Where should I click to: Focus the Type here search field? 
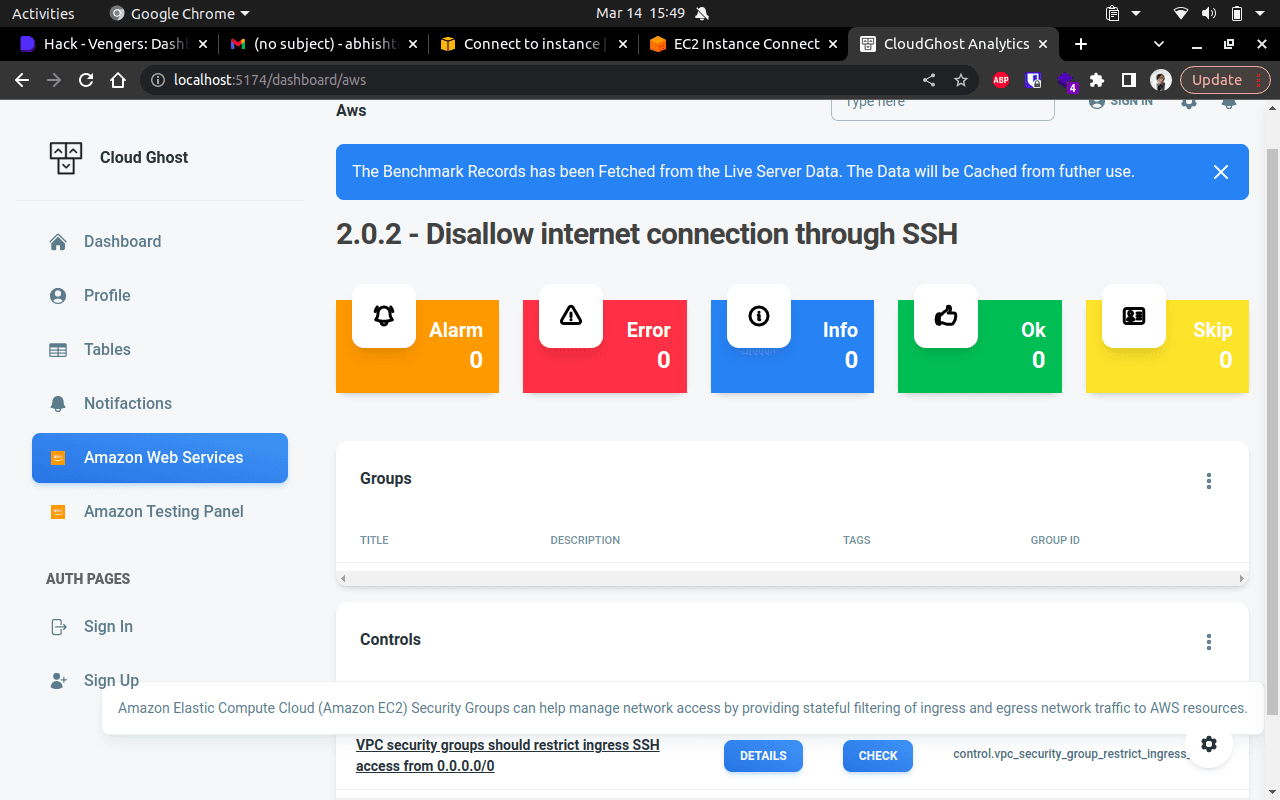[943, 108]
